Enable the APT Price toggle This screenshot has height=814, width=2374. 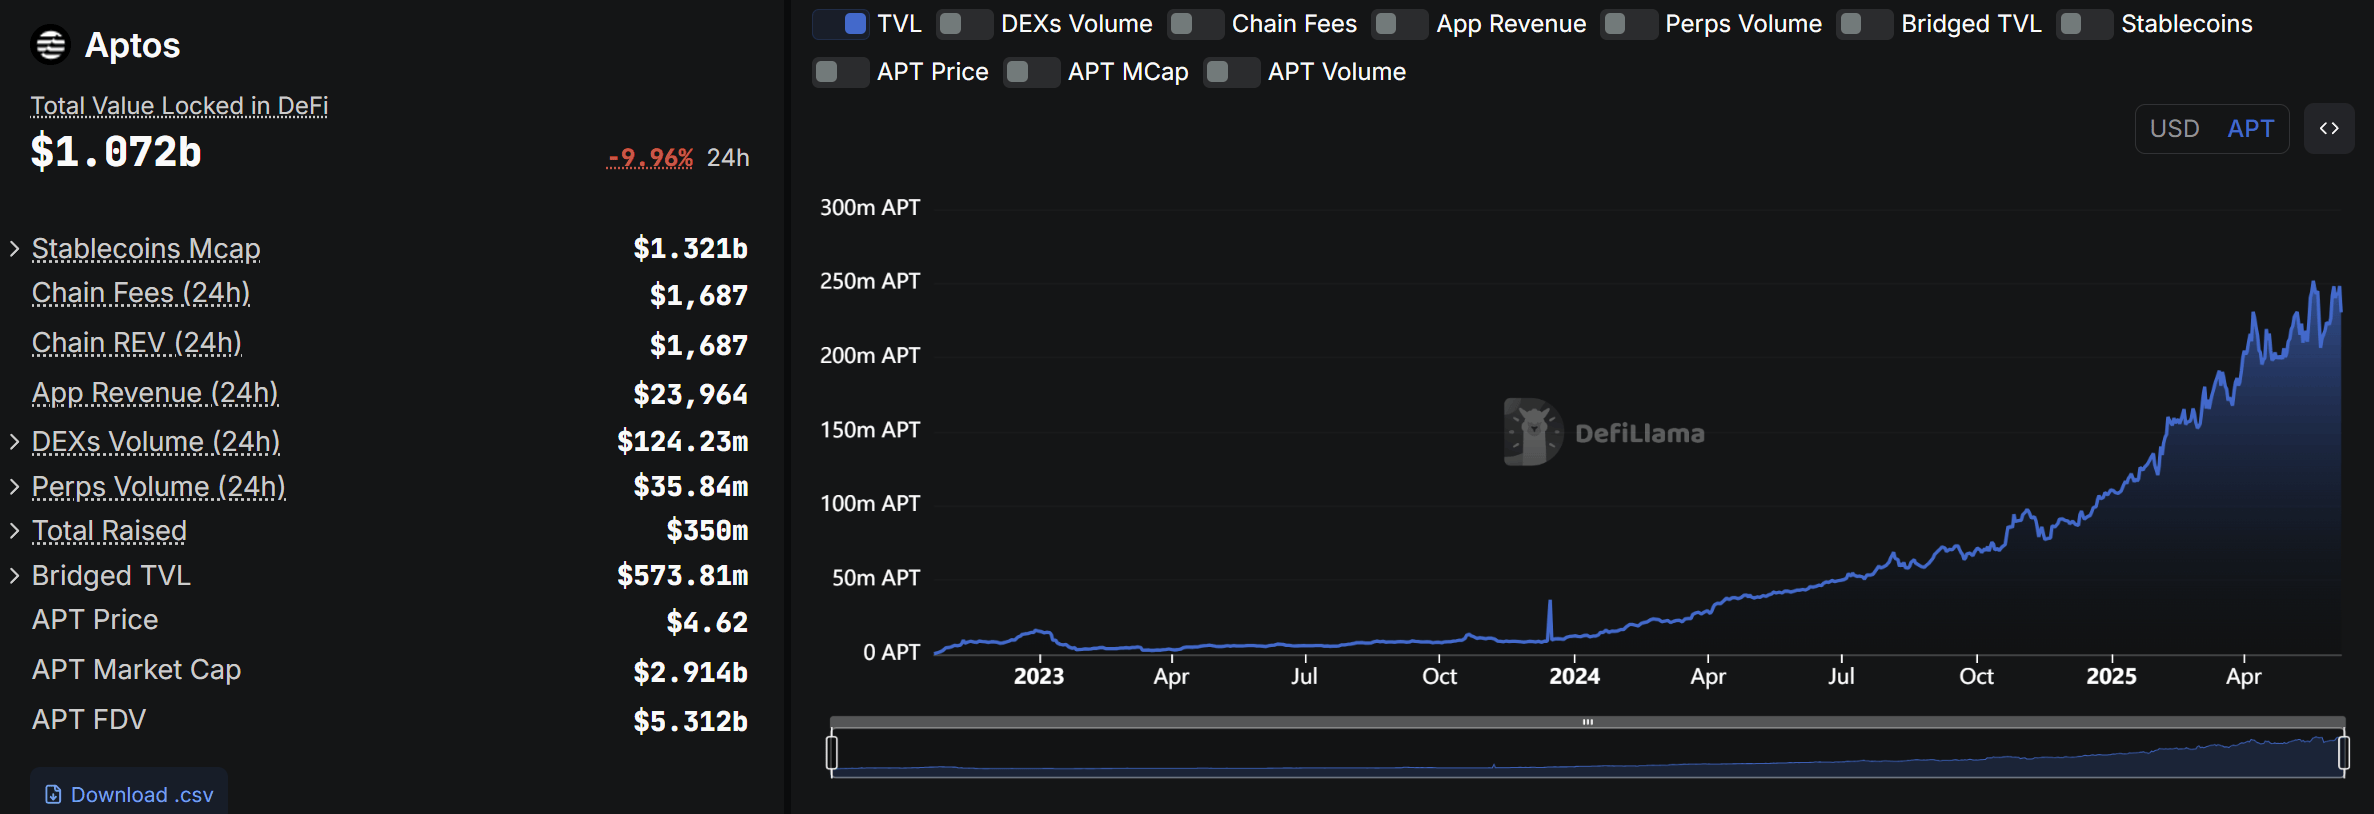840,72
